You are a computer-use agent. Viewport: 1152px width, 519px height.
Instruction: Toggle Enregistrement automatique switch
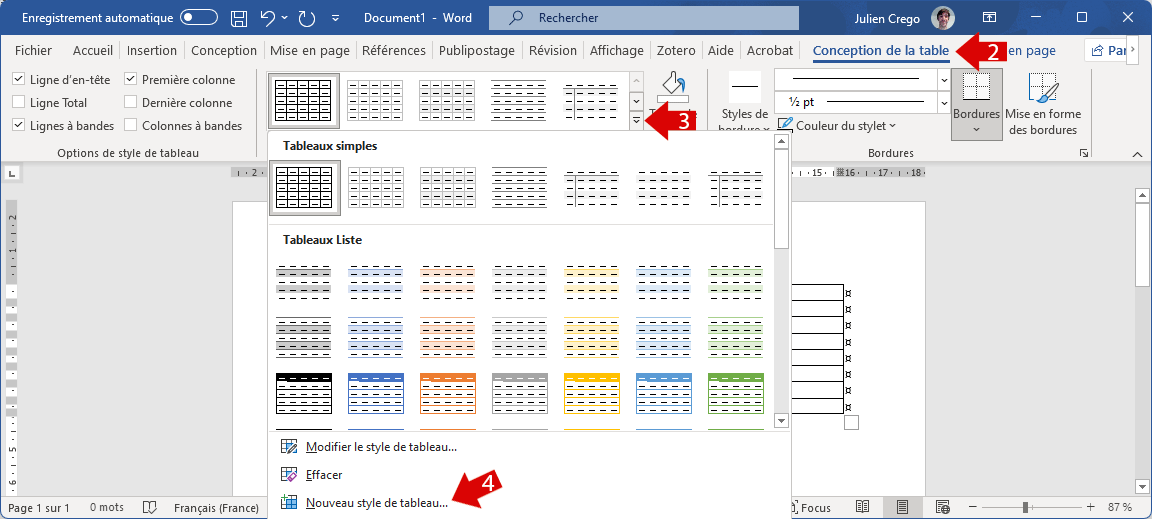click(x=199, y=18)
